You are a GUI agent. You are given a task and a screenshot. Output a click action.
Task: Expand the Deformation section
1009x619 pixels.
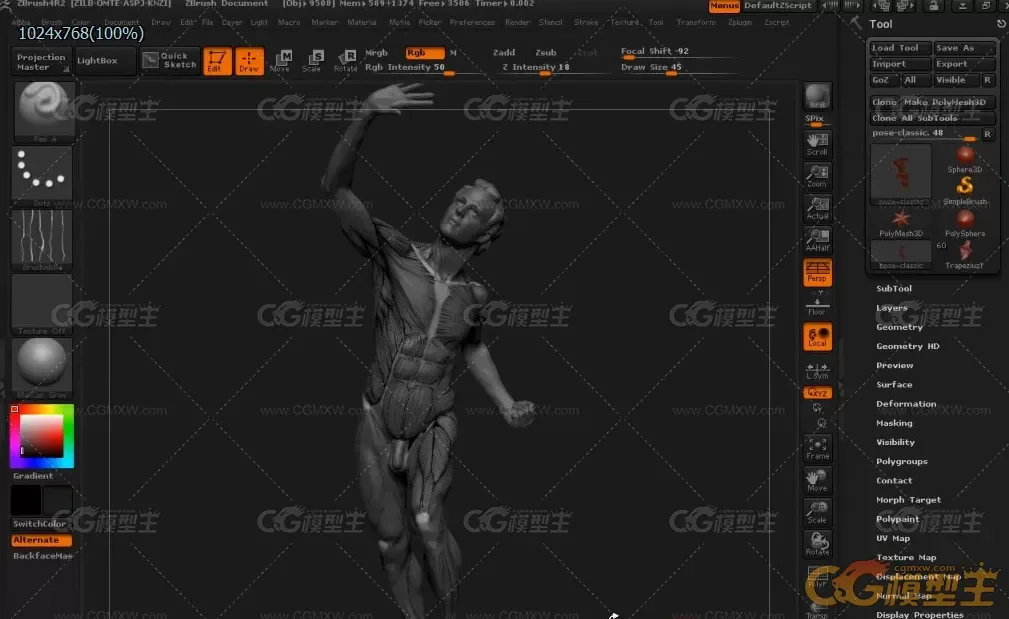point(906,404)
